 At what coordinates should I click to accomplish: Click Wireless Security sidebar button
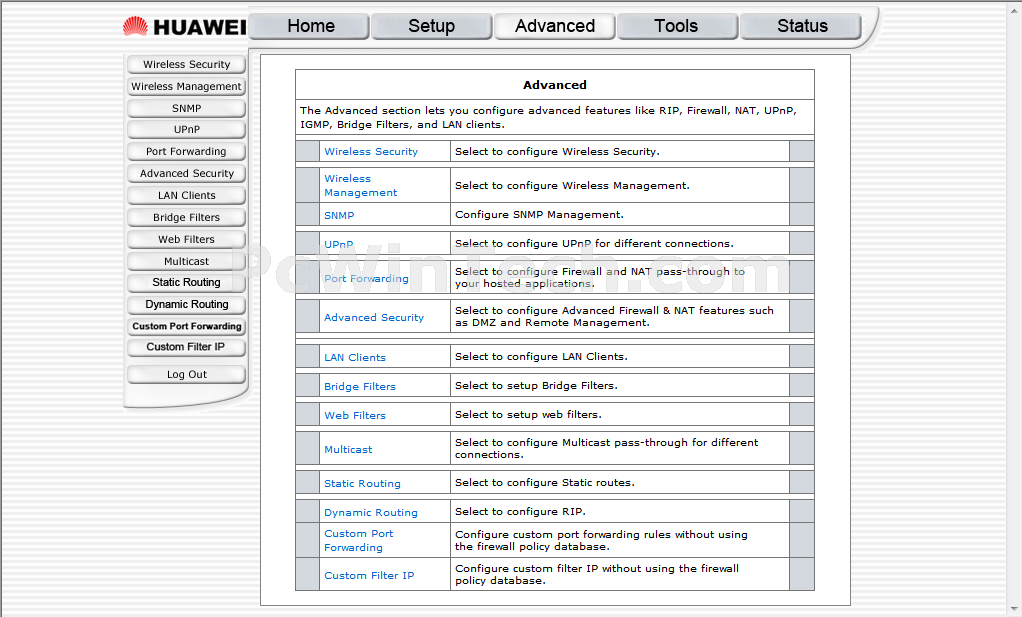pos(186,65)
